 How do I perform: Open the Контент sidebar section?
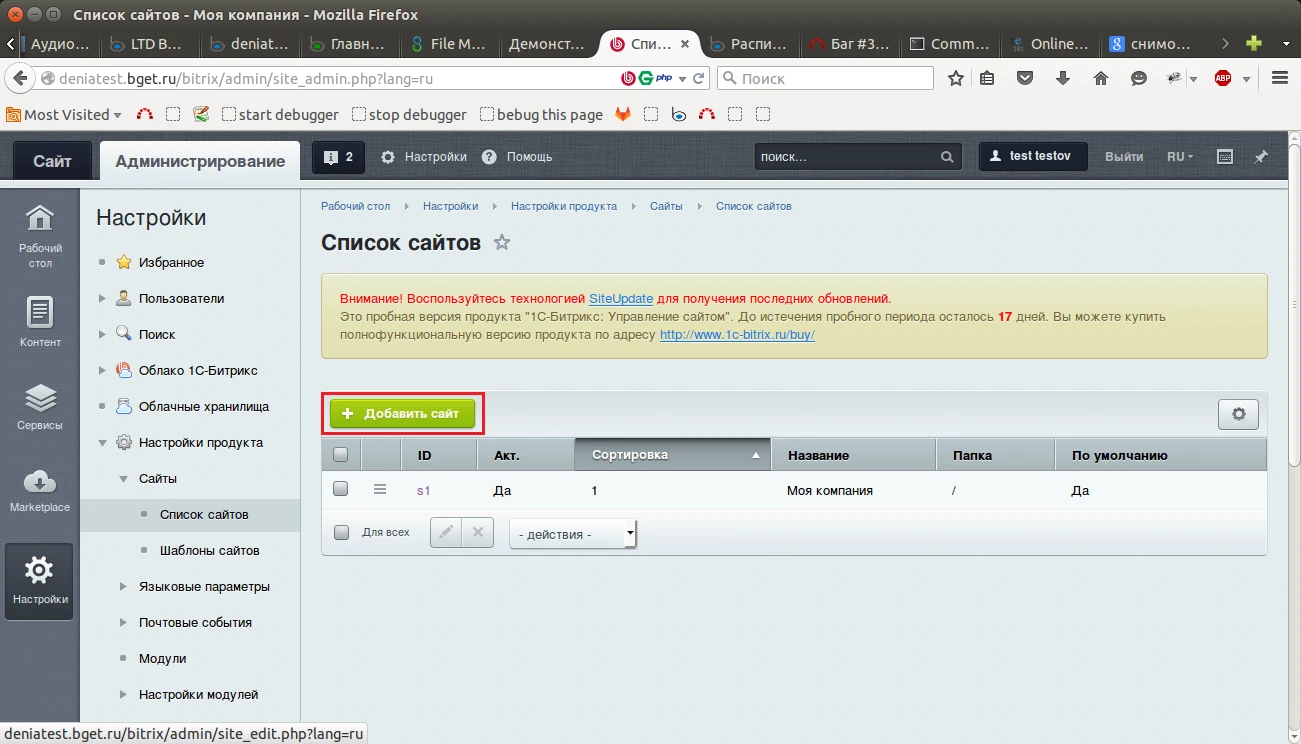(40, 322)
